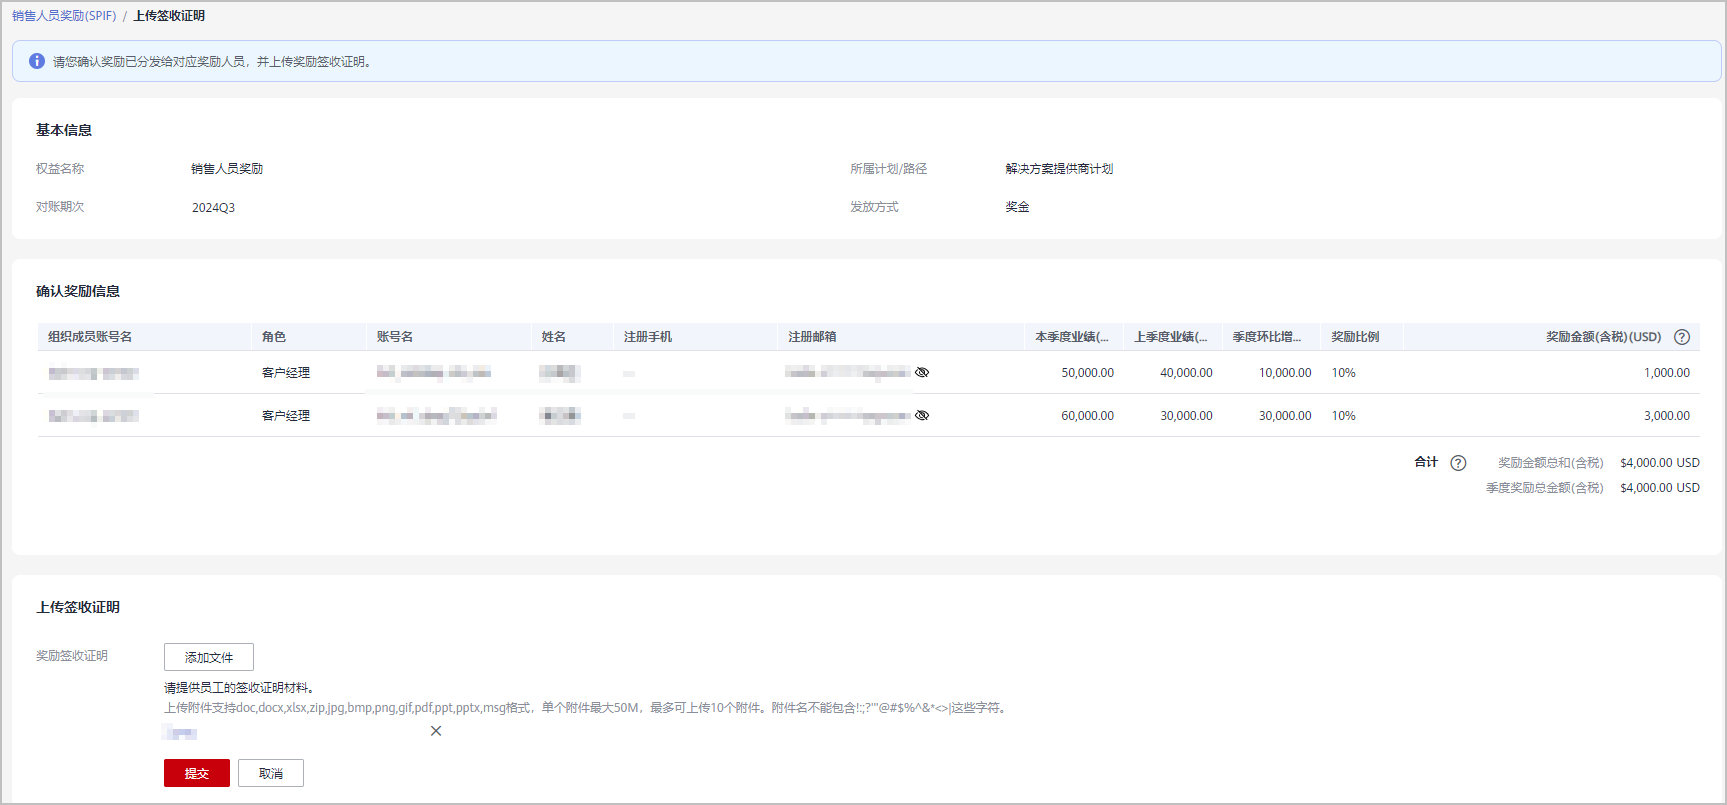Screen dimensions: 1727x805
Task: Open the 销售人员奖励(SPIF) breadcrumb link
Action: (64, 16)
